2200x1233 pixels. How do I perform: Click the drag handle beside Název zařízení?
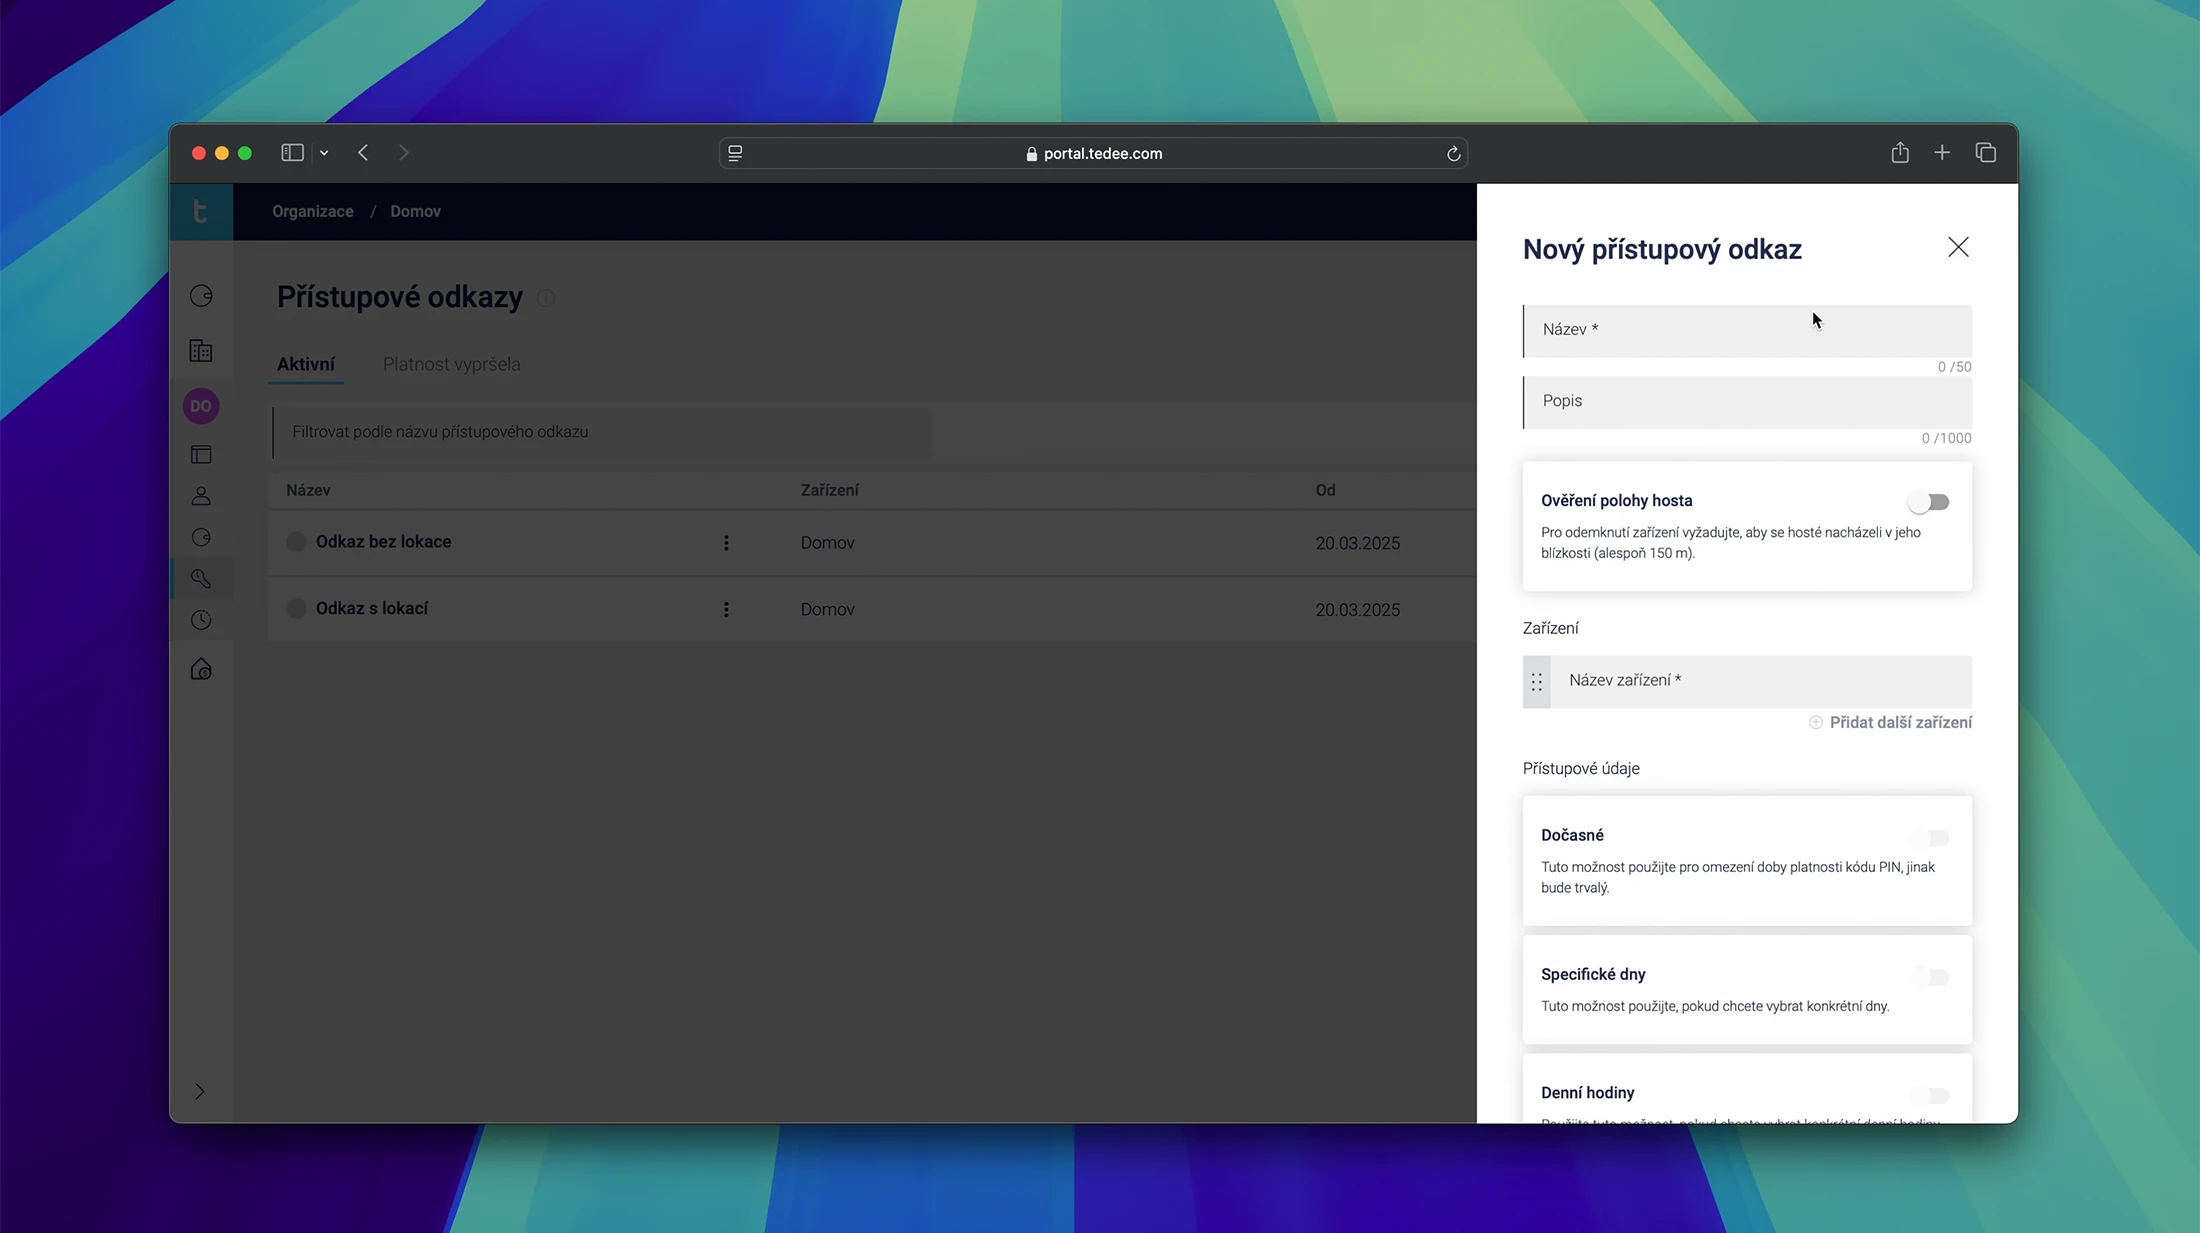coord(1536,682)
